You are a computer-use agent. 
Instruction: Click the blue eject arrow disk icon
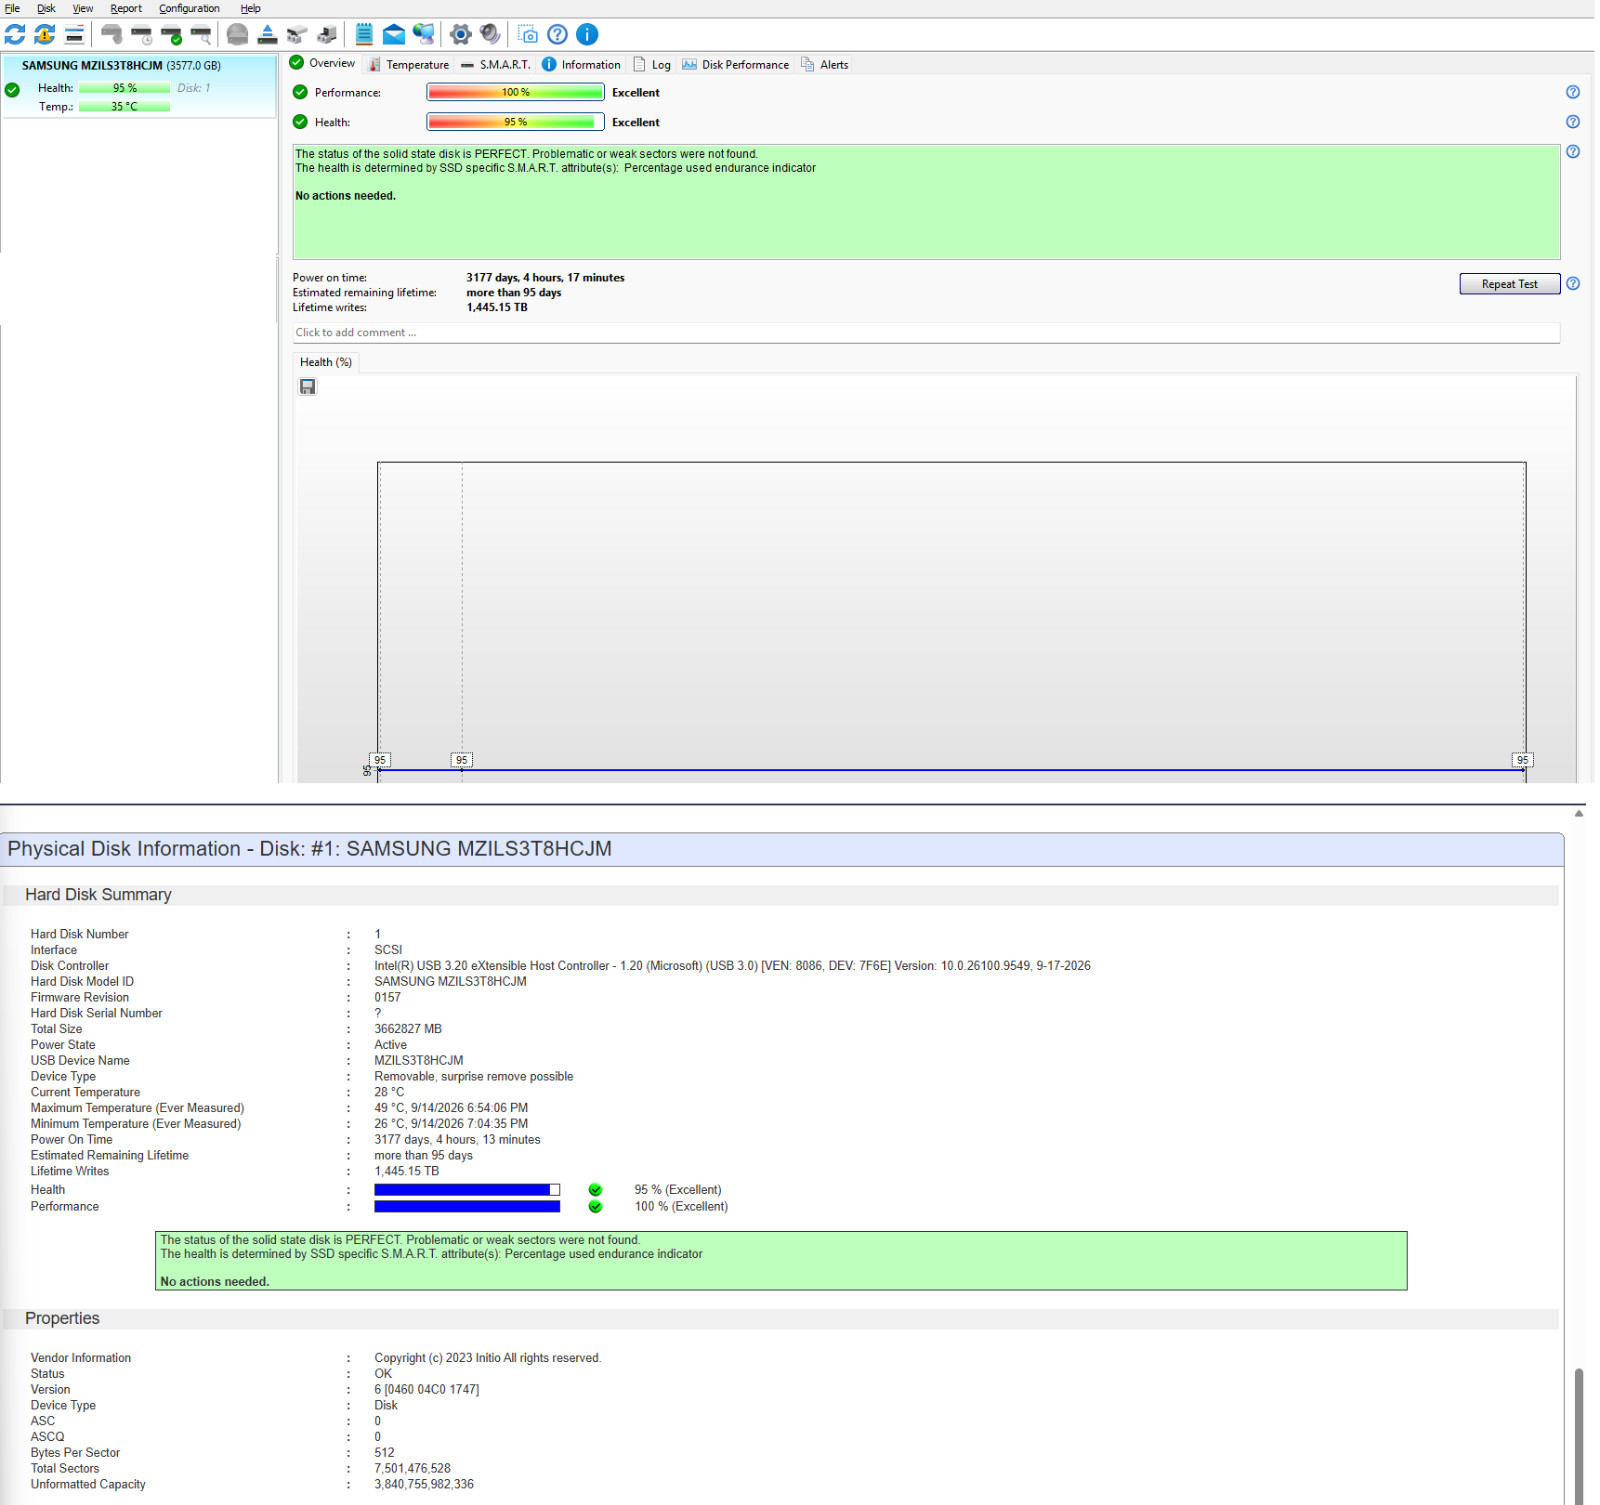pyautogui.click(x=267, y=35)
